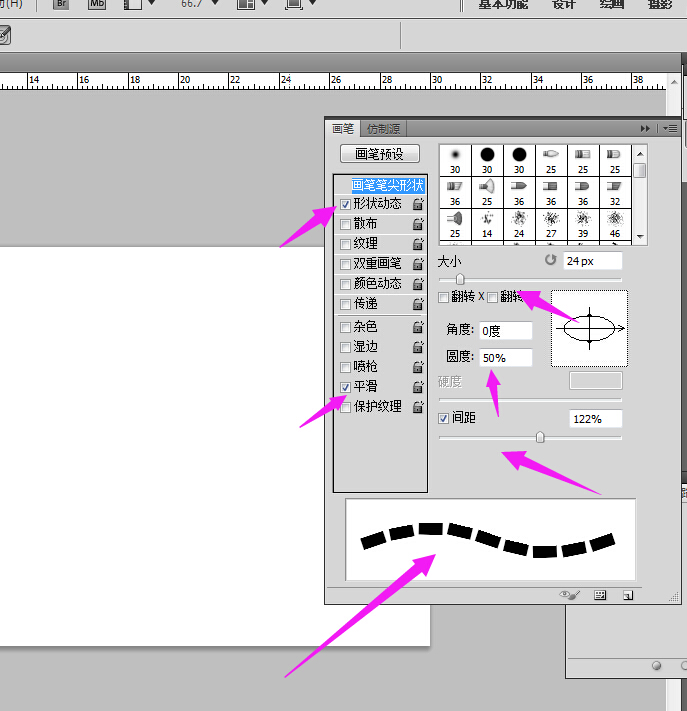The height and width of the screenshot is (711, 687).
Task: Open the zoom level 66.7 dropdown arrow
Action: 215,3
